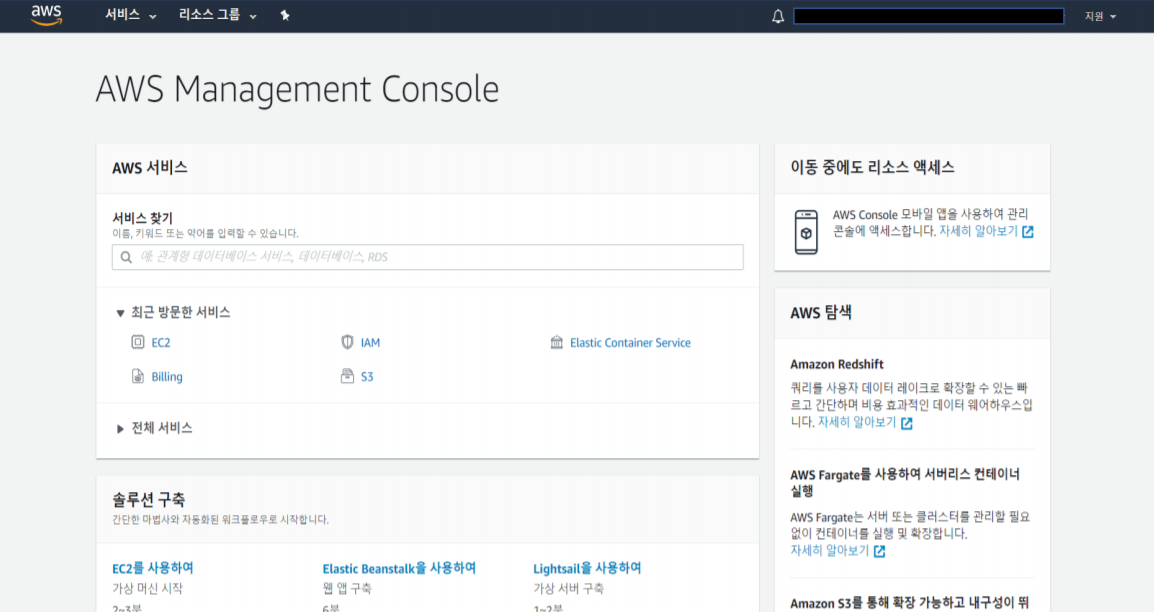
Task: Click the 가상 머신 시작 text
Action: coord(147,588)
